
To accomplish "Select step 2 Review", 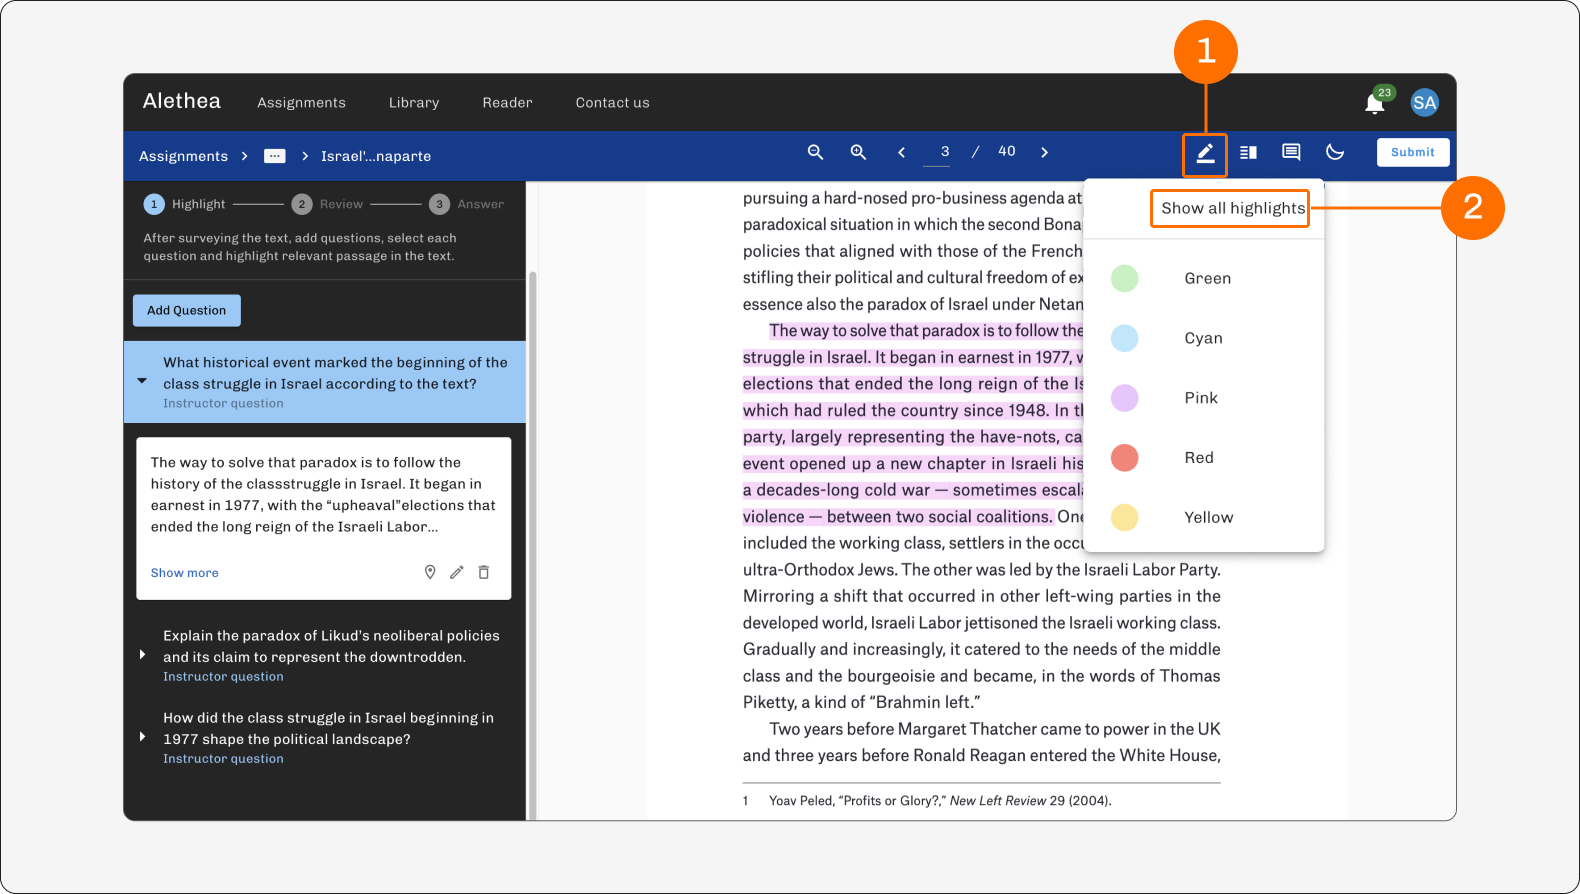I will click(328, 204).
